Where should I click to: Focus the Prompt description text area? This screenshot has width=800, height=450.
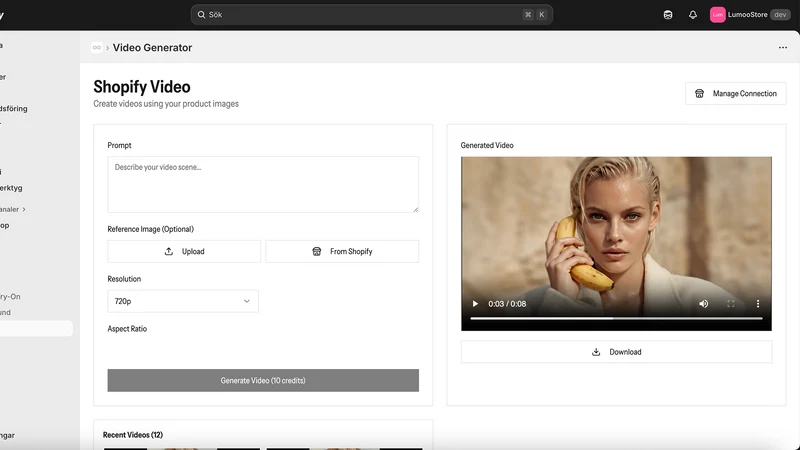[x=263, y=184]
